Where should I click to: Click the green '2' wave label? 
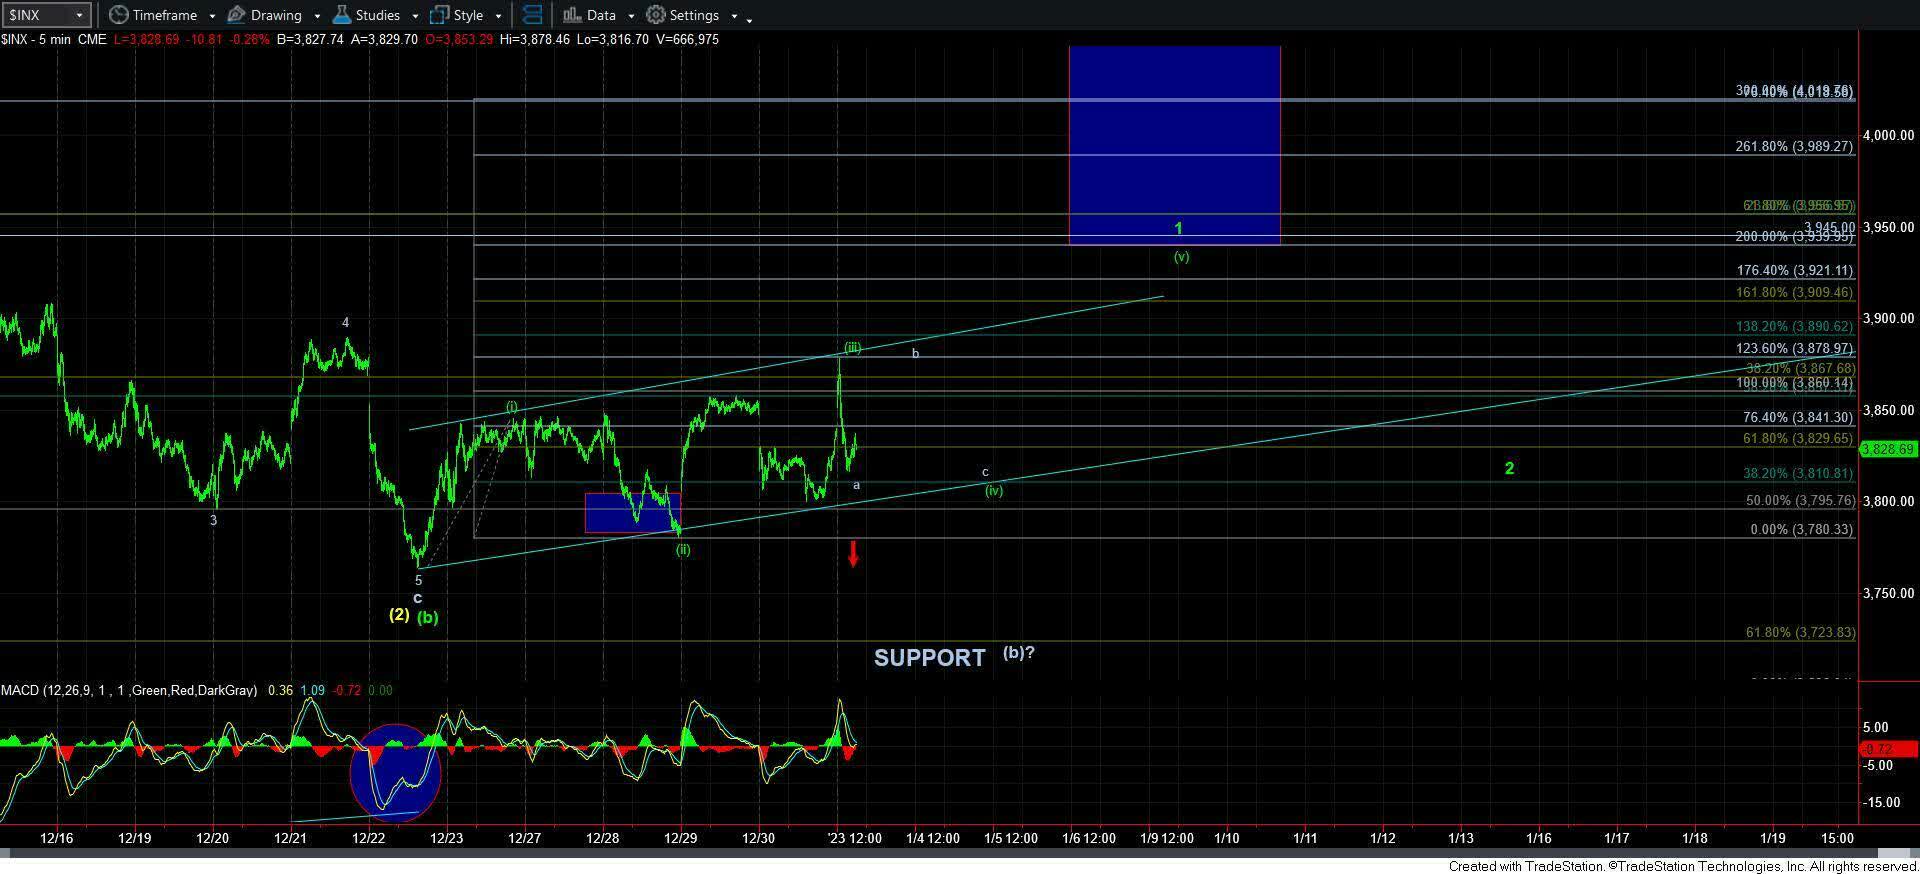click(1510, 468)
